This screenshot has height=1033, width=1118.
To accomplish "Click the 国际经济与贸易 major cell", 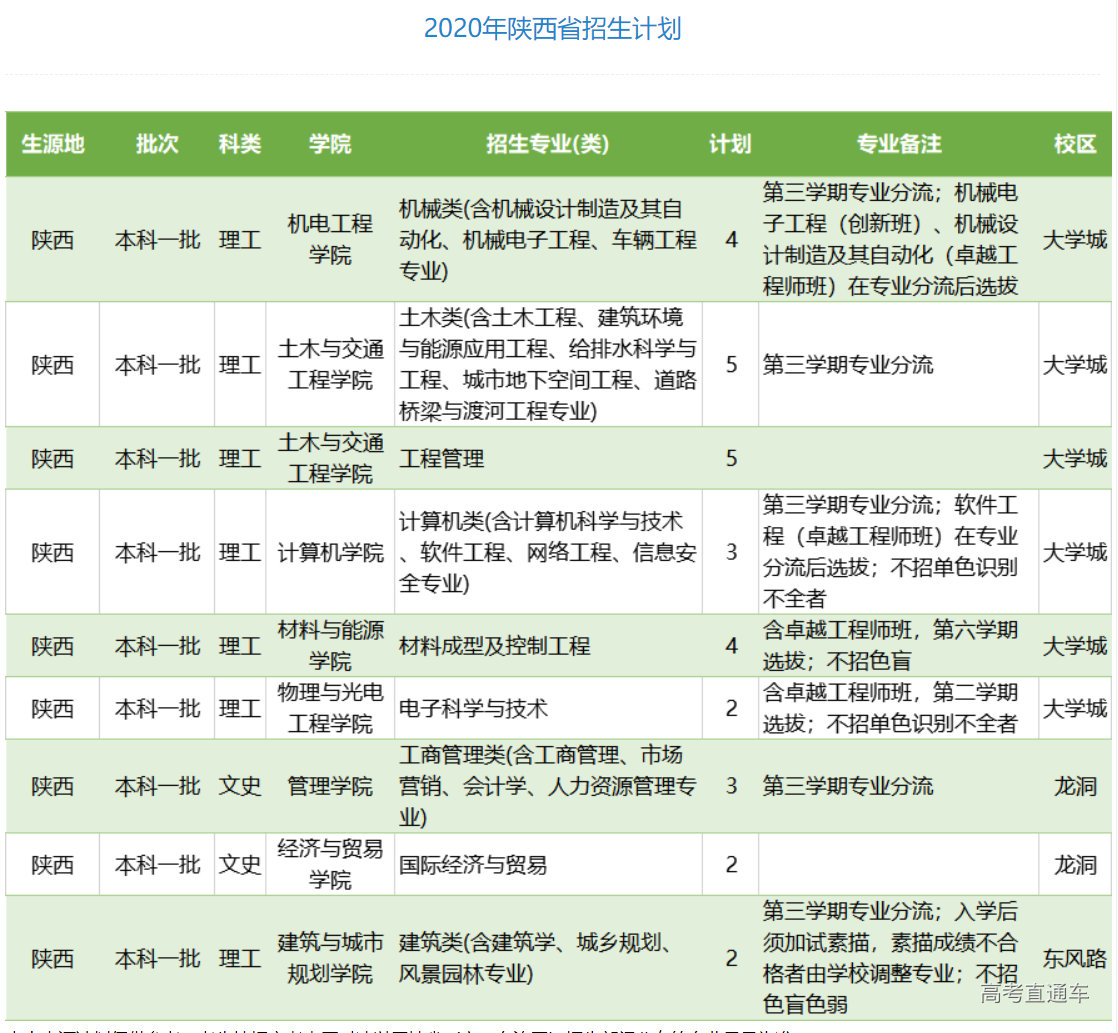I will 474,864.
